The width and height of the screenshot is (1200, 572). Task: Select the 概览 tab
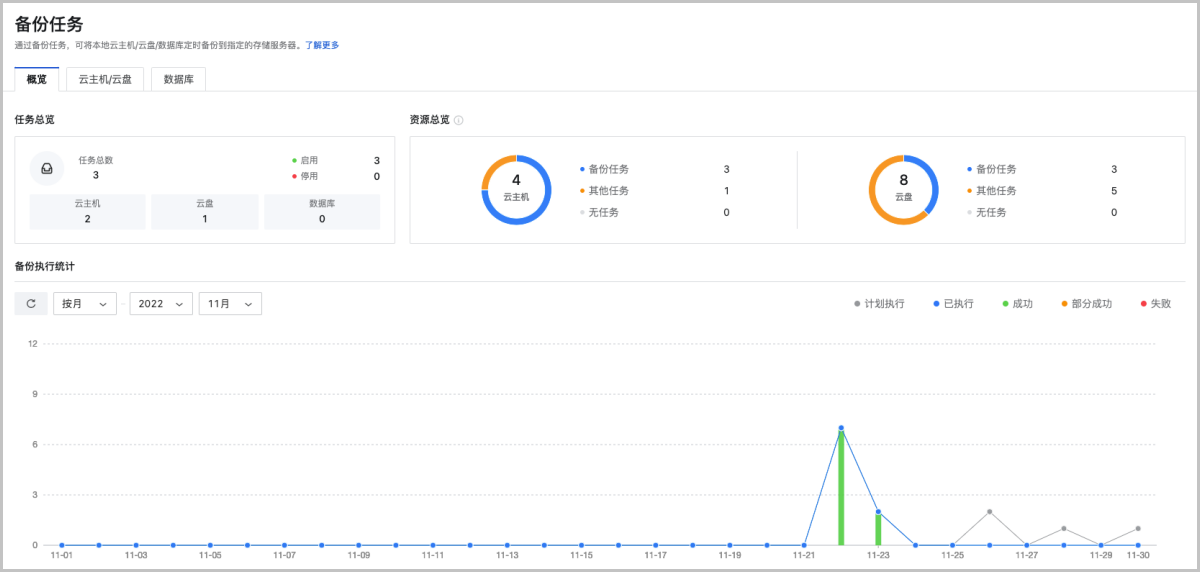click(36, 79)
